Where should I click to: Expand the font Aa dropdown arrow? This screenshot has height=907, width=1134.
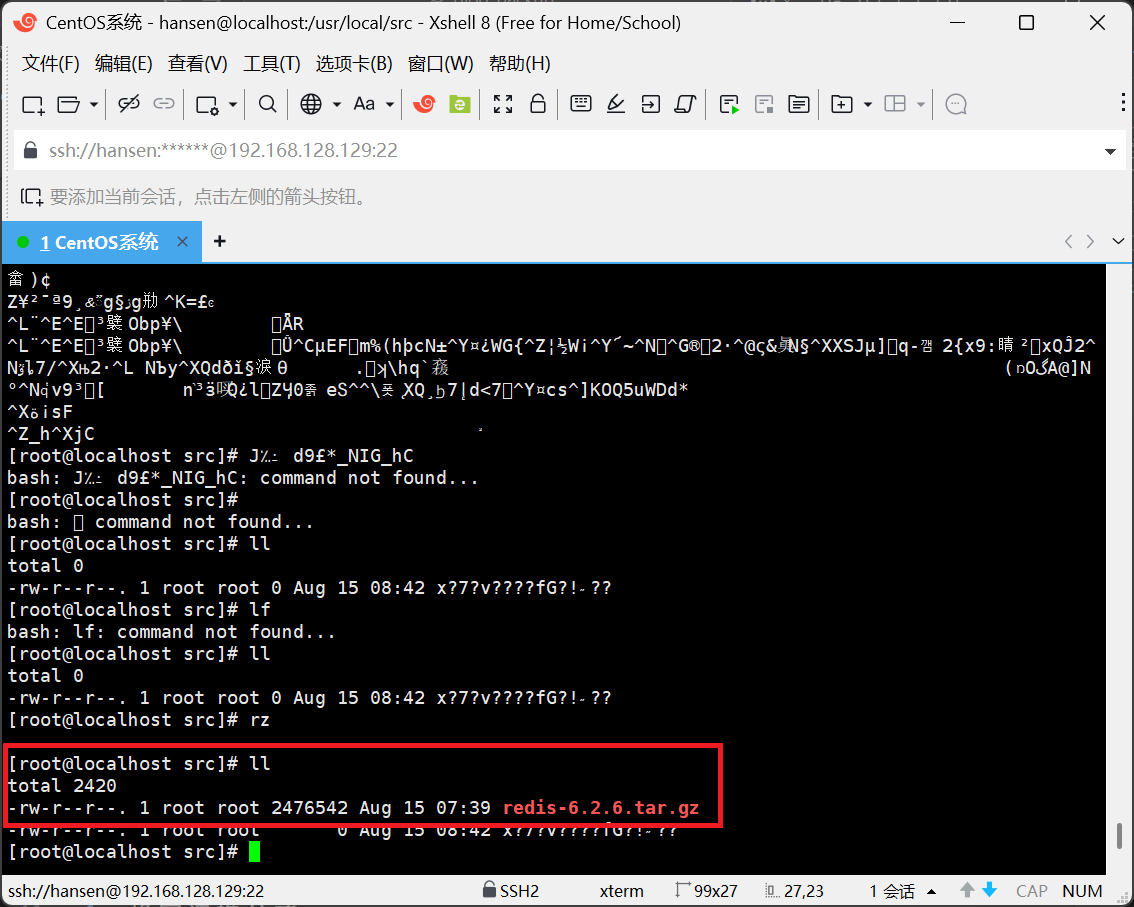[x=390, y=104]
